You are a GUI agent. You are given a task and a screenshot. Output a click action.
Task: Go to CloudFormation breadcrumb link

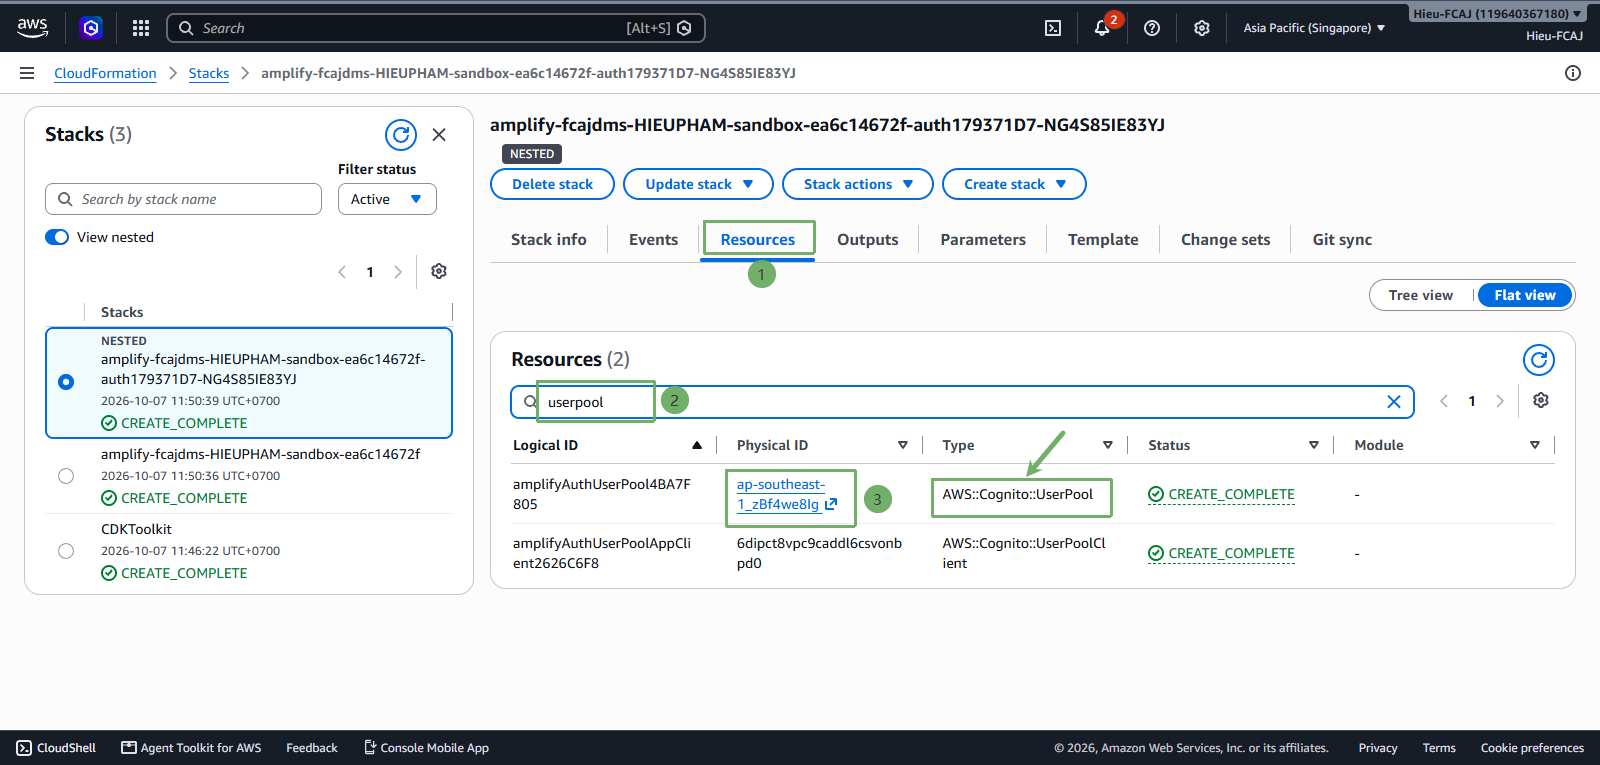[105, 73]
